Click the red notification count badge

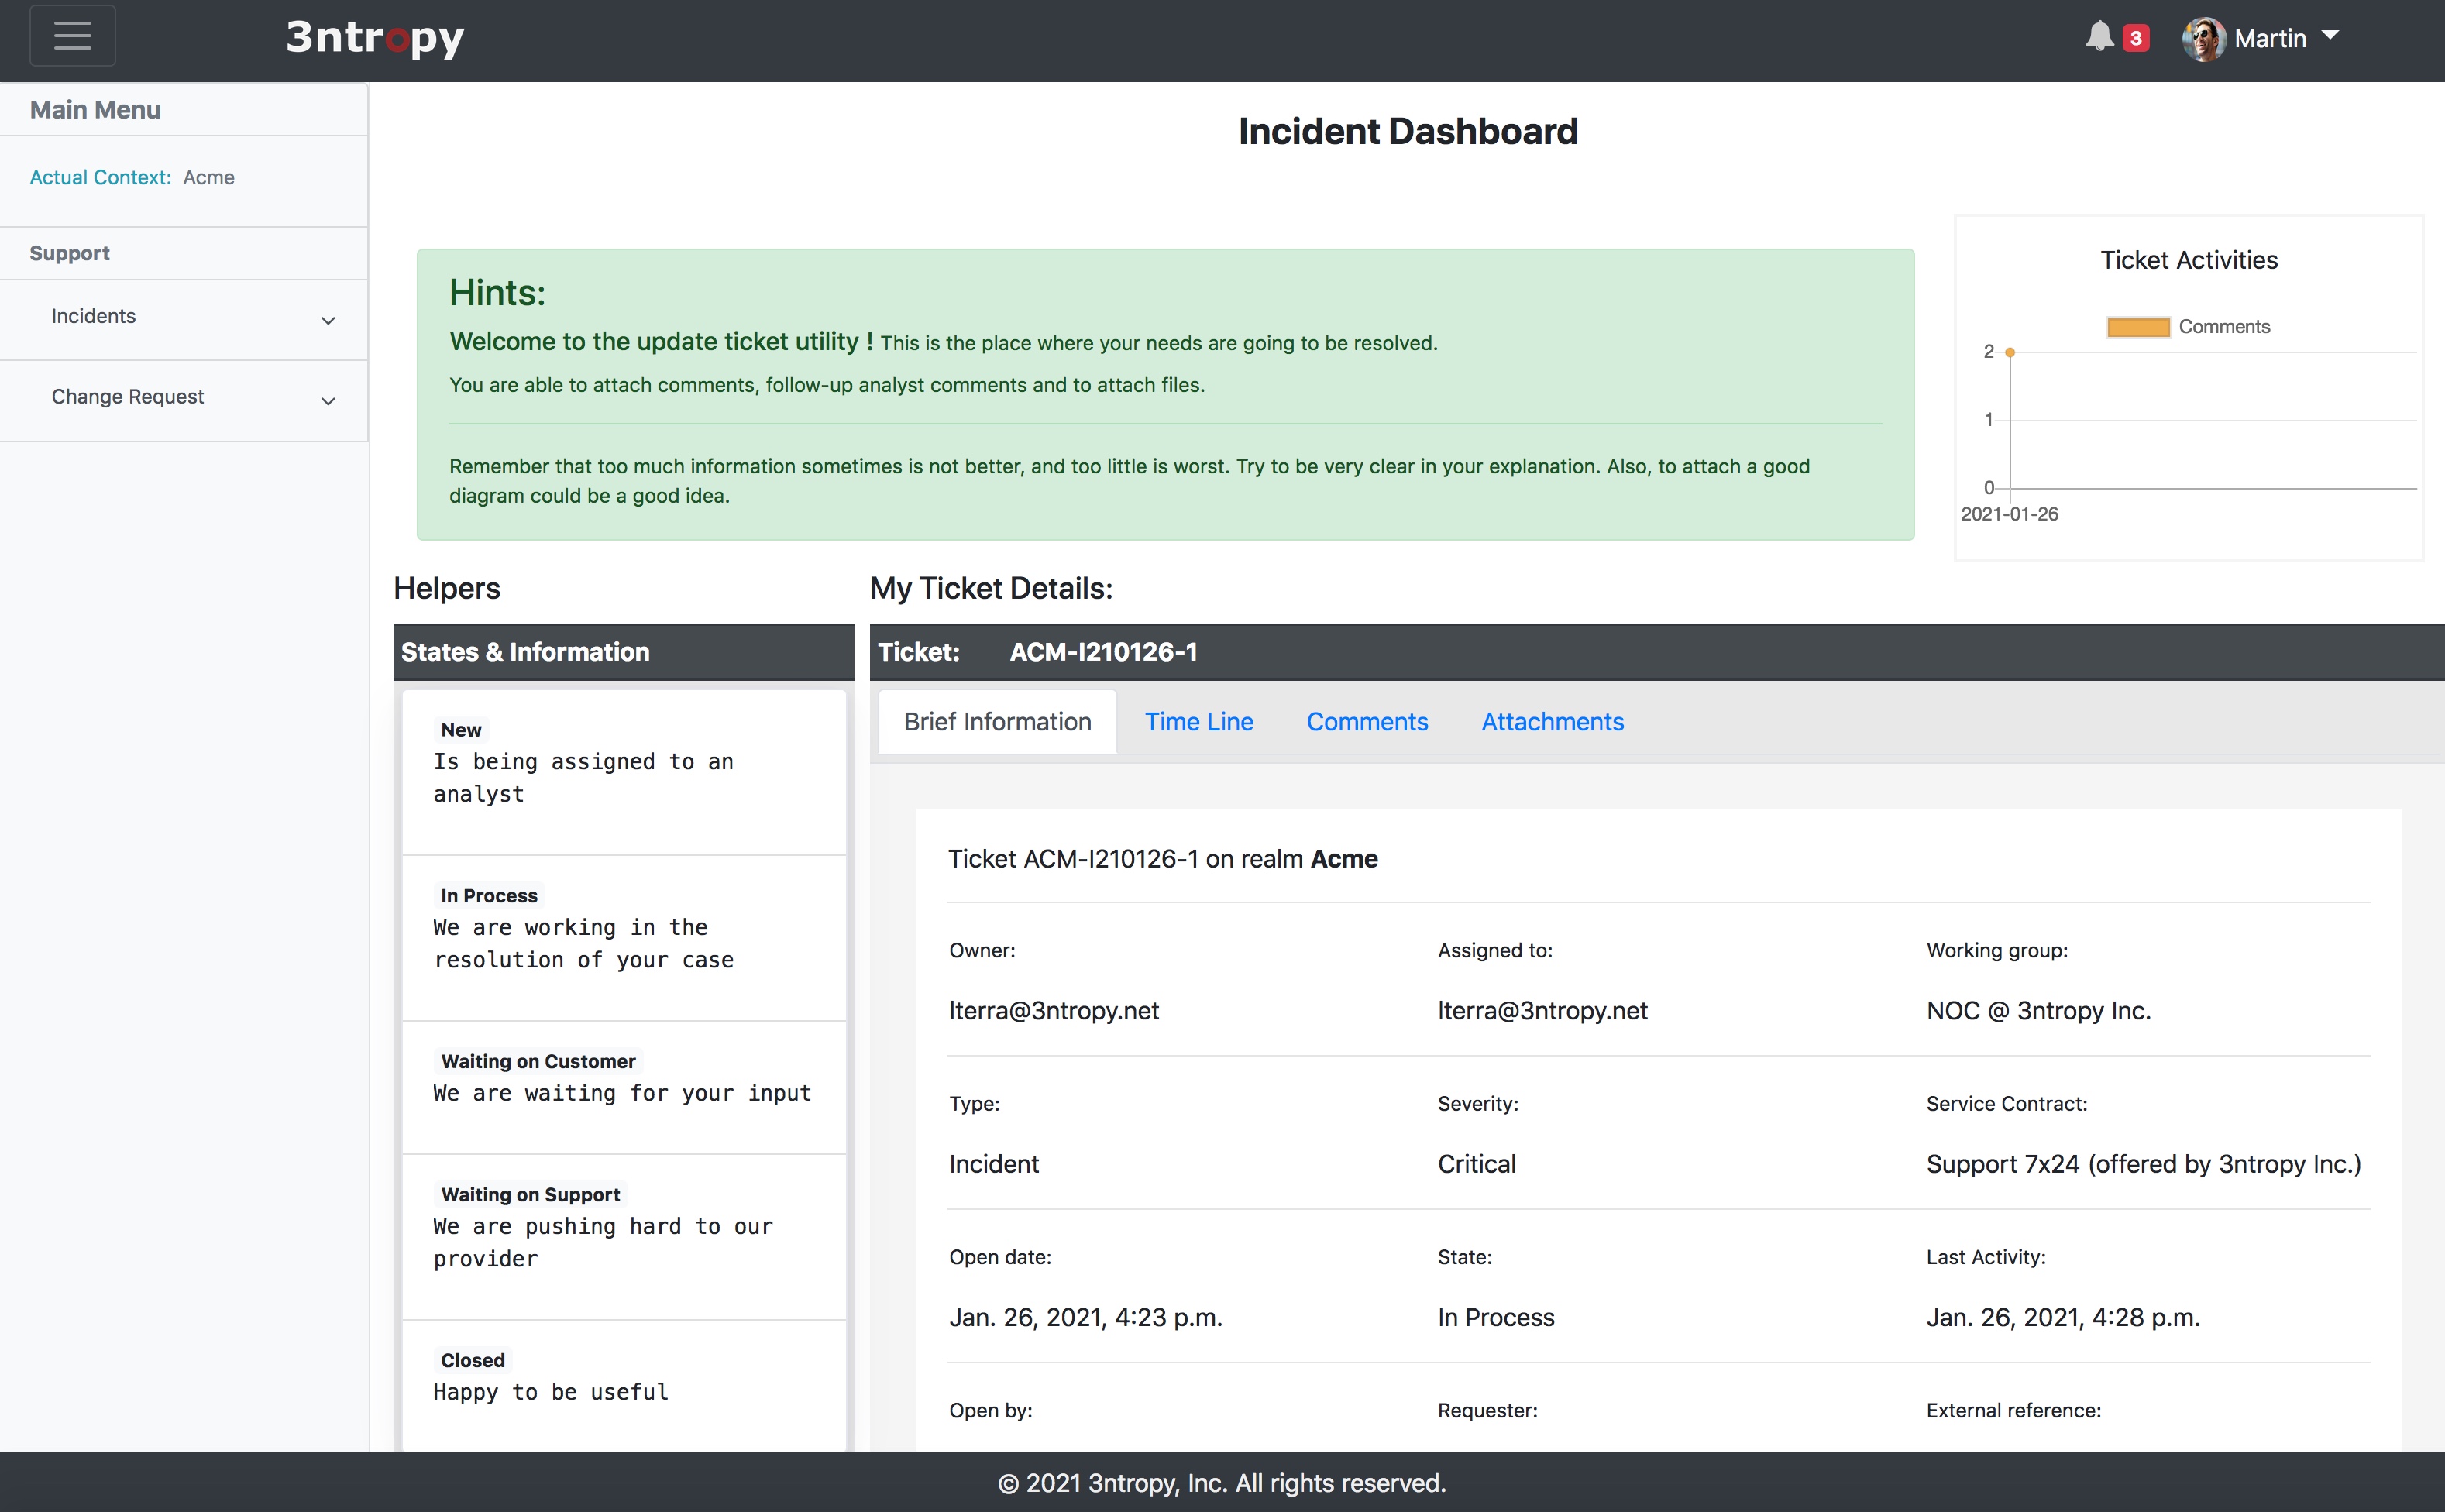[x=2135, y=38]
